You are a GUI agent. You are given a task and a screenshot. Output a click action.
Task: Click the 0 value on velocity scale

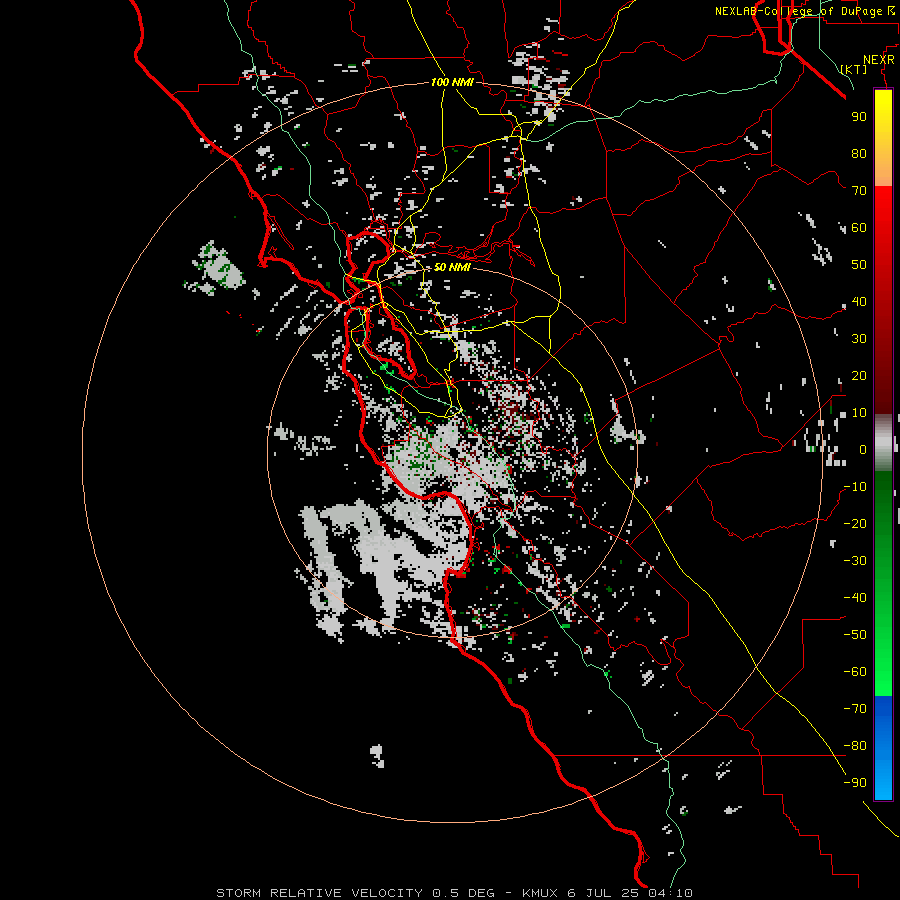click(863, 449)
